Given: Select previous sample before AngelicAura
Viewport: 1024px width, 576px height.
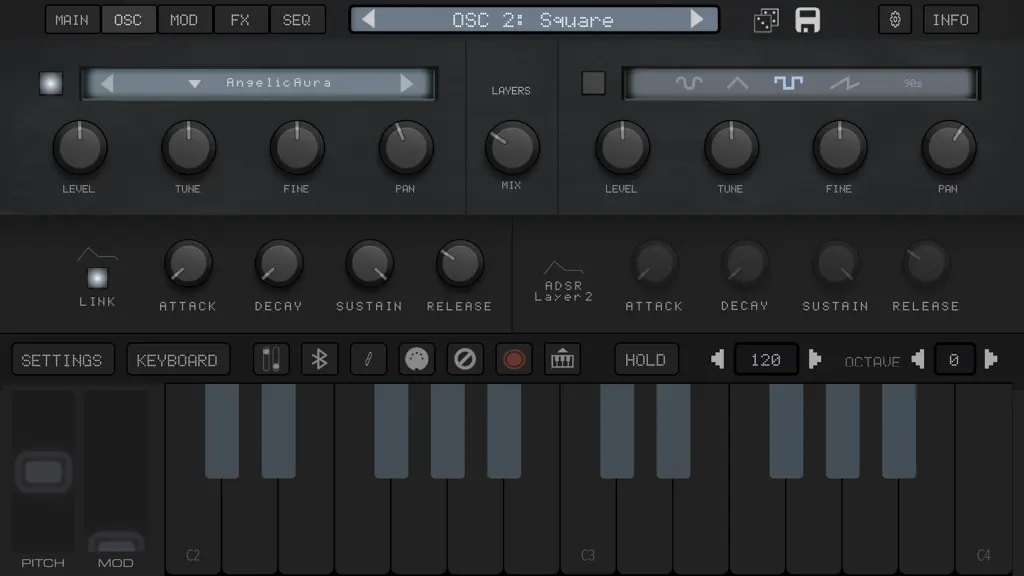Looking at the screenshot, I should coord(108,83).
